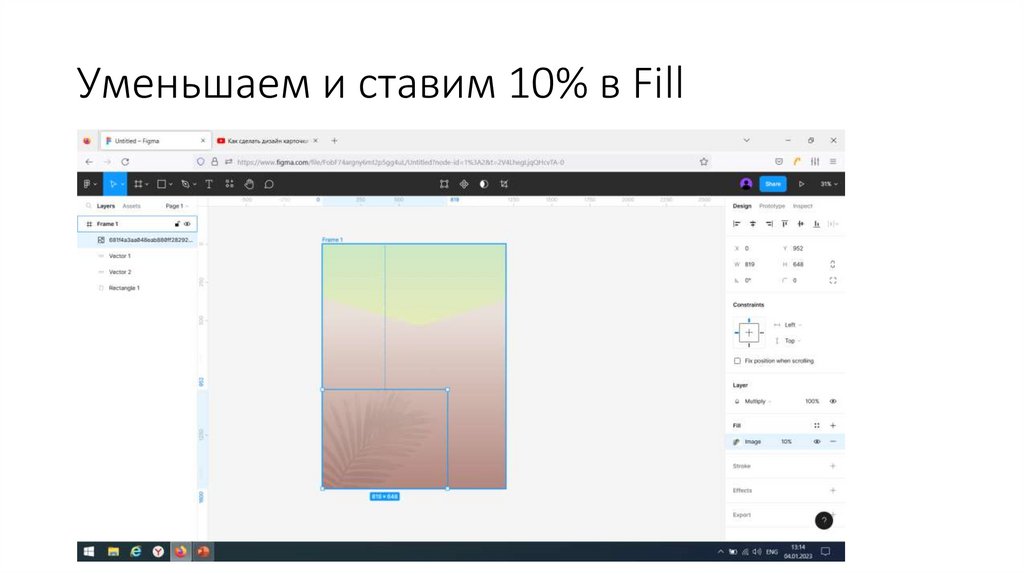The image size is (1024, 574).
Task: Open the help question mark button
Action: [x=823, y=520]
